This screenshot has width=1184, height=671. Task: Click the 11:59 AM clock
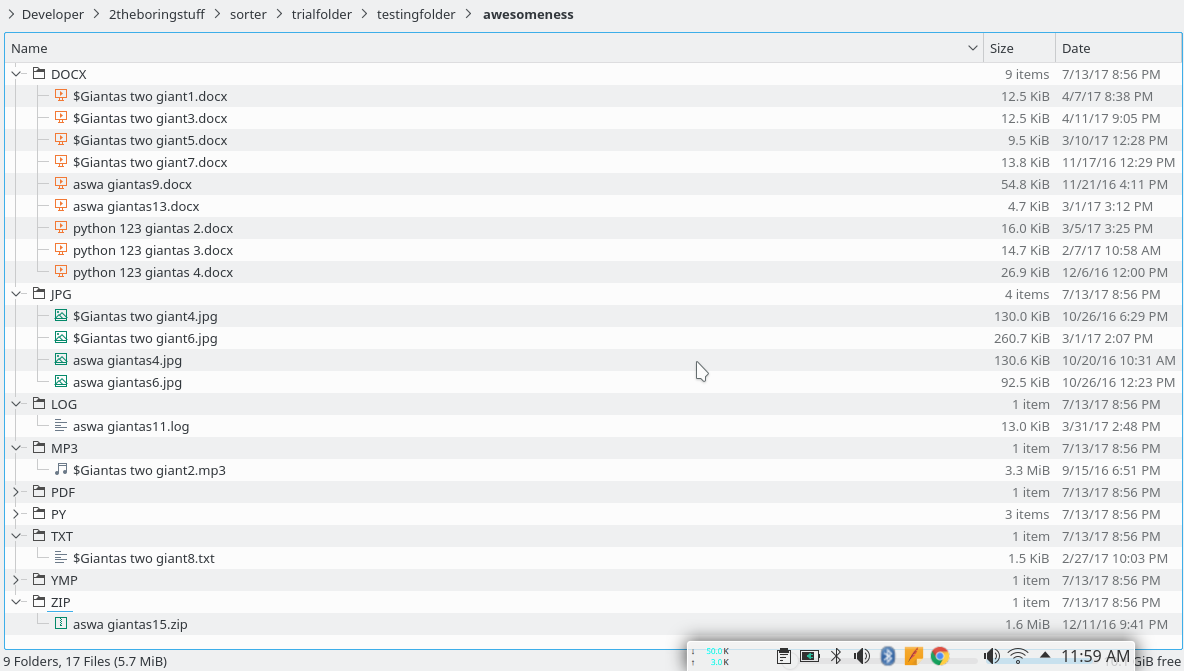[x=1095, y=656]
